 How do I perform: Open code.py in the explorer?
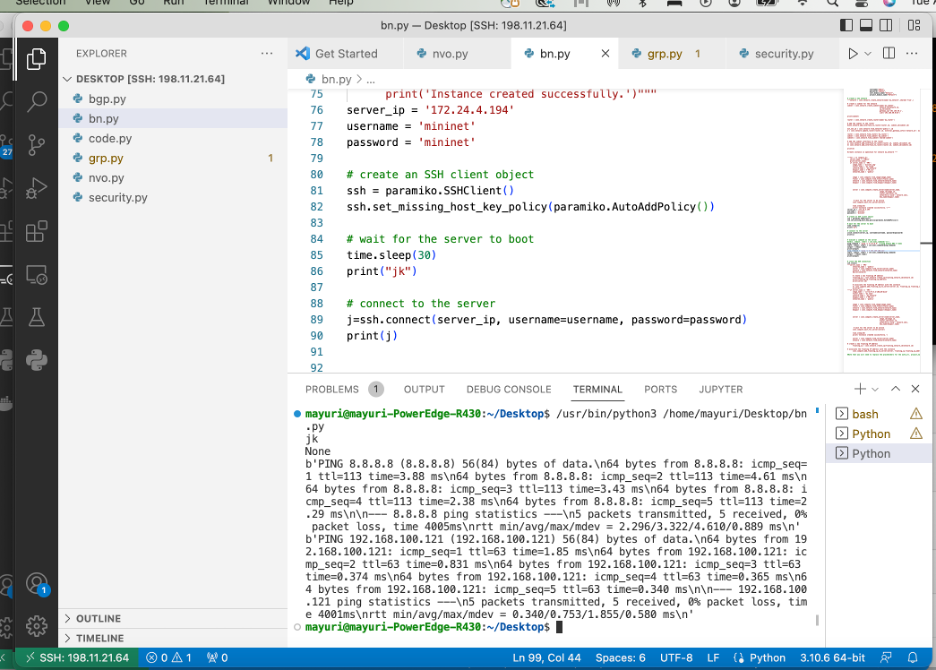pyautogui.click(x=173, y=138)
